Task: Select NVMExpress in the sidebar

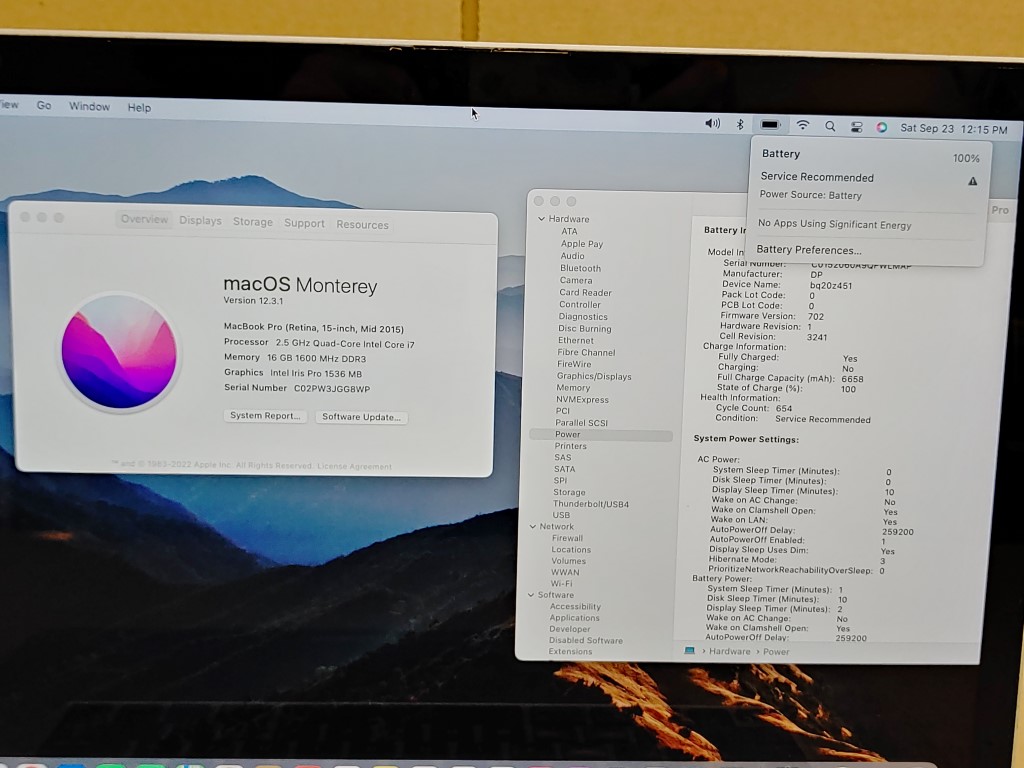Action: pos(582,400)
